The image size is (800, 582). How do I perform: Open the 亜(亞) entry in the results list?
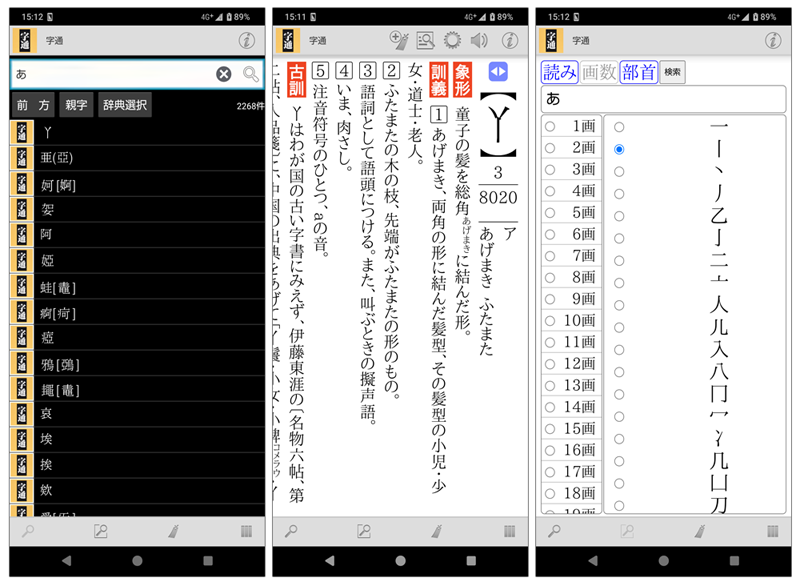56,158
